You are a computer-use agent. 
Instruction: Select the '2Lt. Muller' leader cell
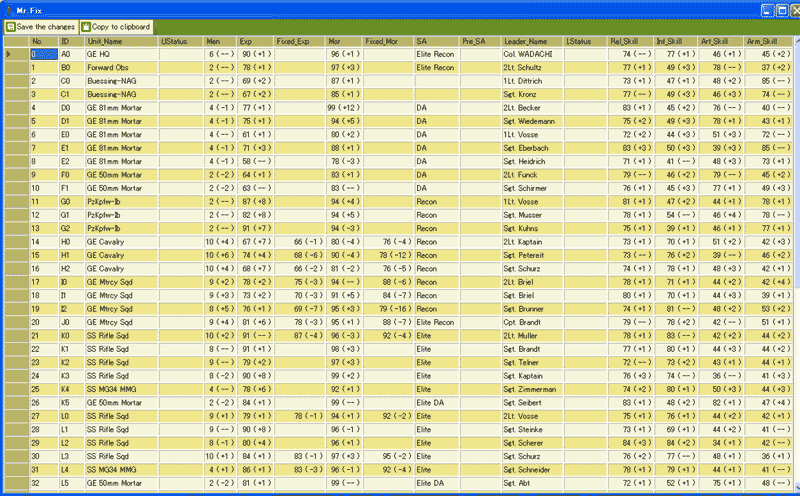(x=533, y=336)
